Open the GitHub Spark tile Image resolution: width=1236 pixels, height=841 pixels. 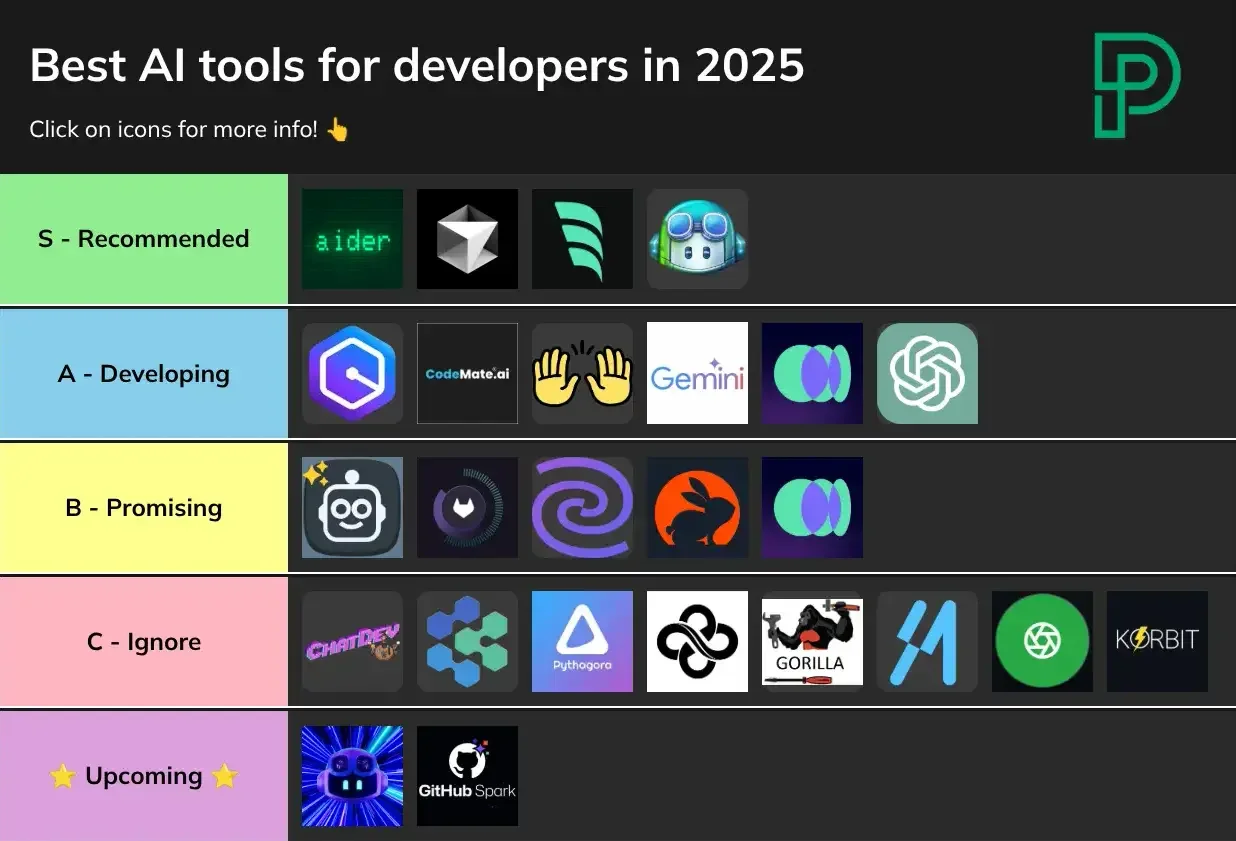(x=467, y=776)
